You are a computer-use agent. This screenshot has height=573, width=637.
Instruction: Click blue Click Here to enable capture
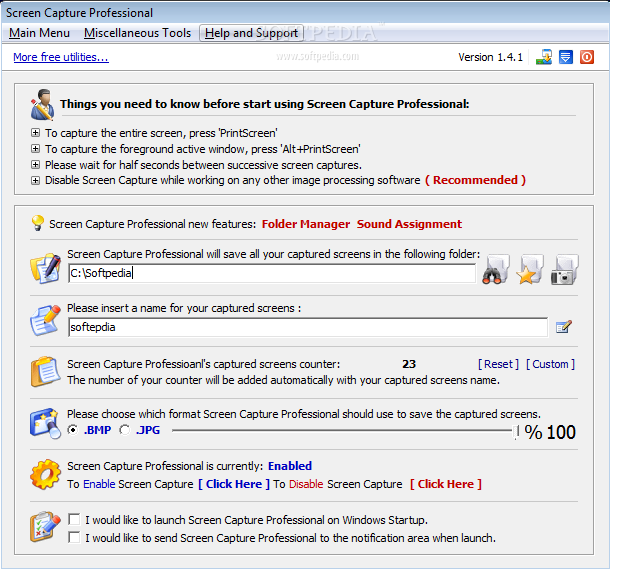click(234, 484)
